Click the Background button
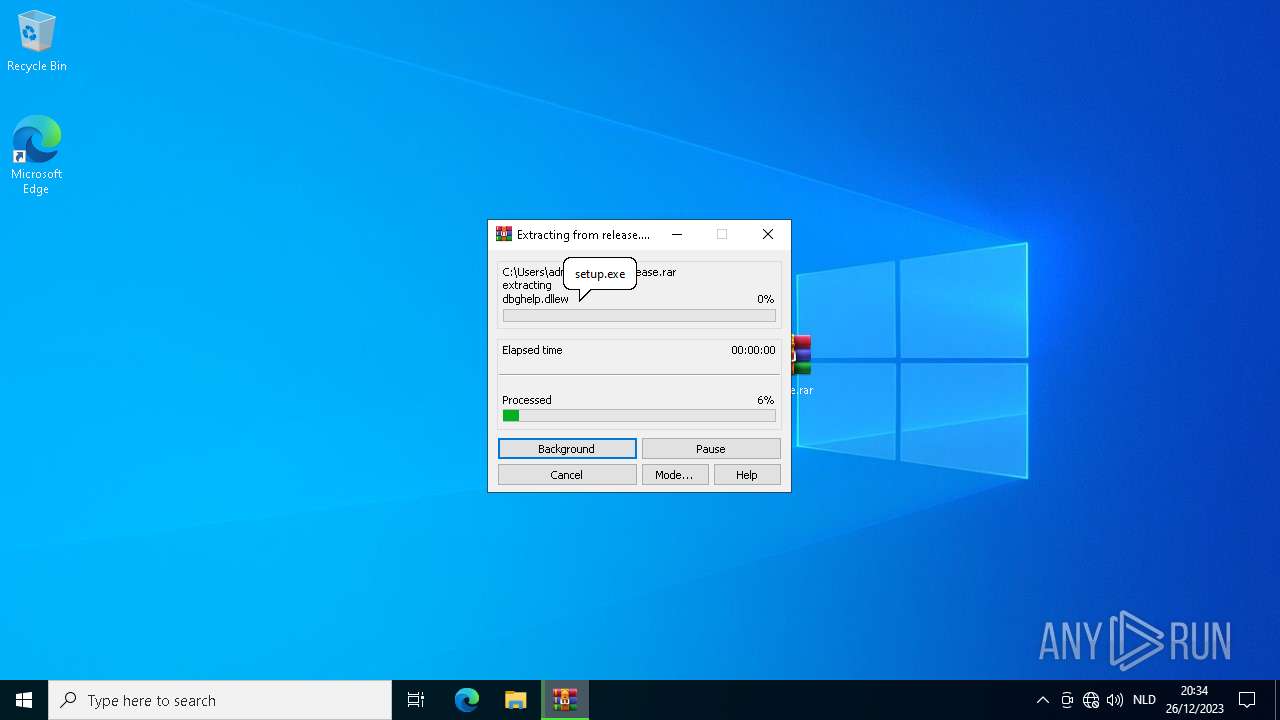The width and height of the screenshot is (1280, 720). [567, 449]
